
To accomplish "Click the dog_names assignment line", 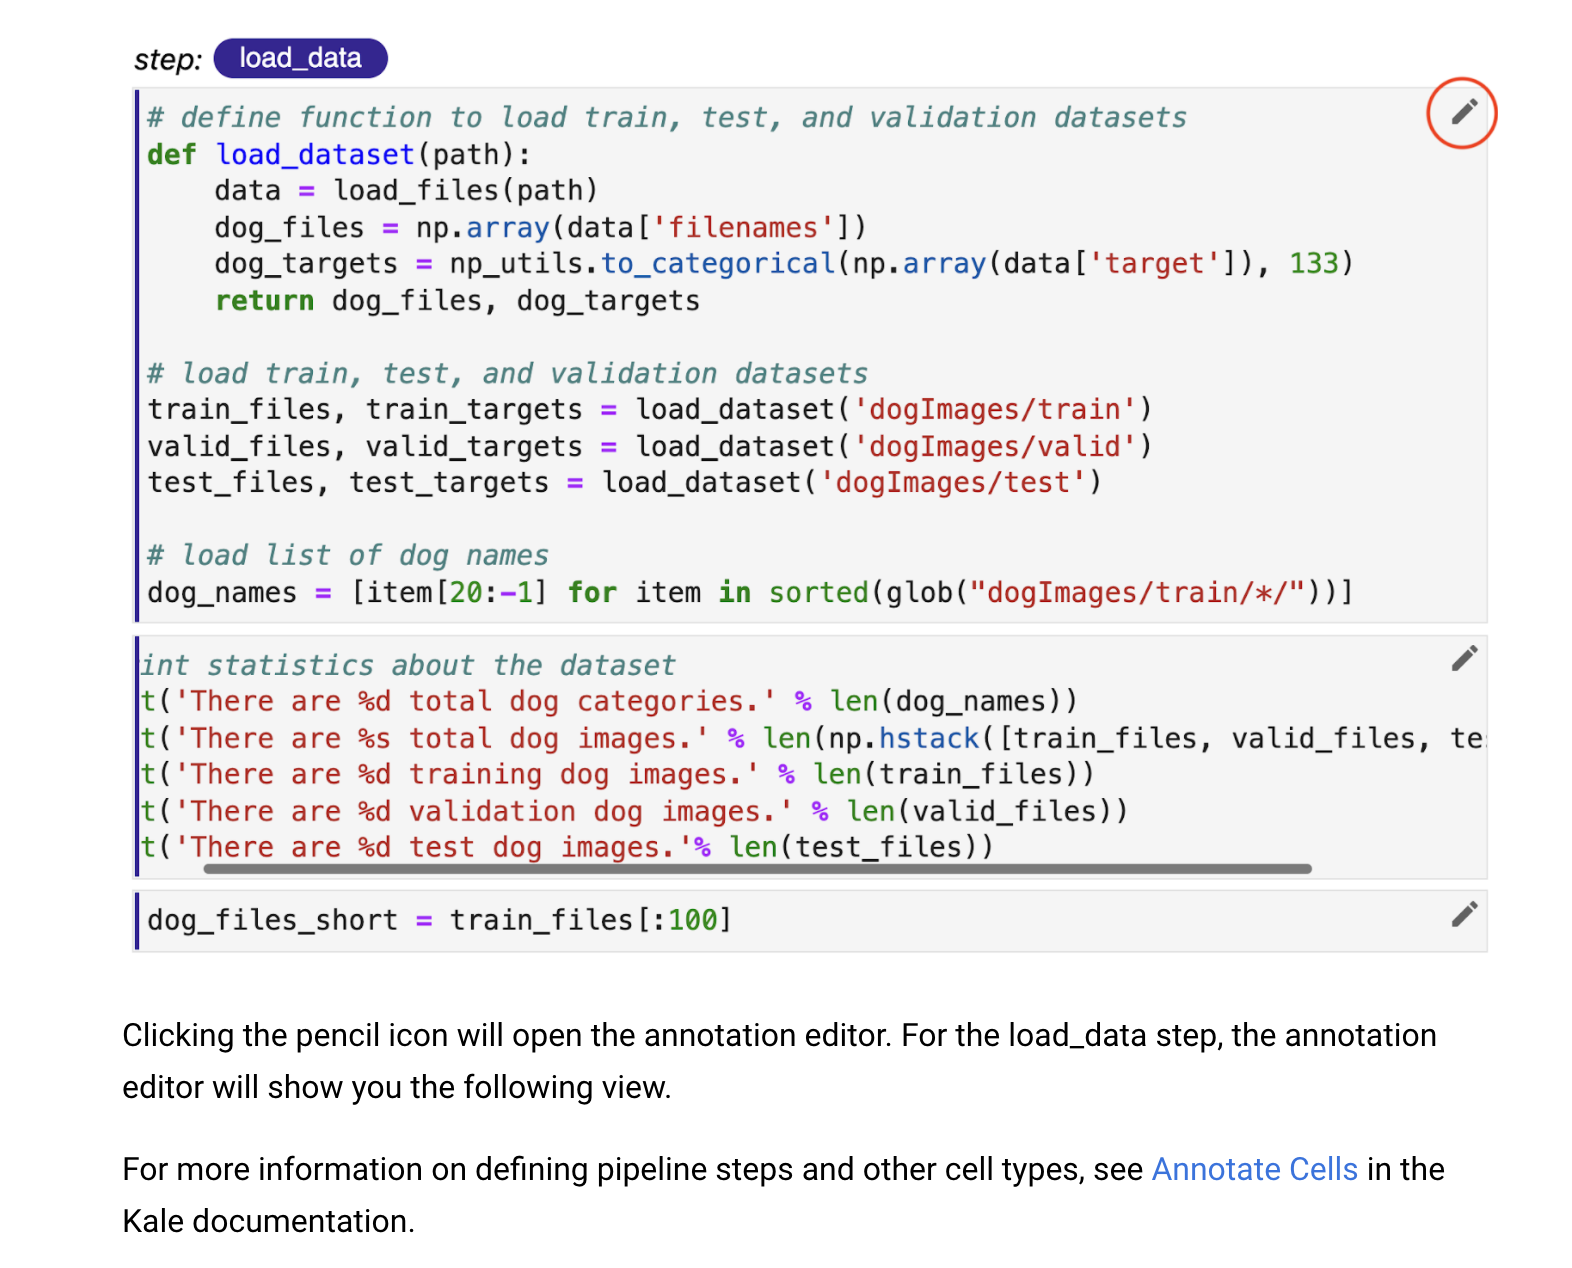I will (750, 592).
